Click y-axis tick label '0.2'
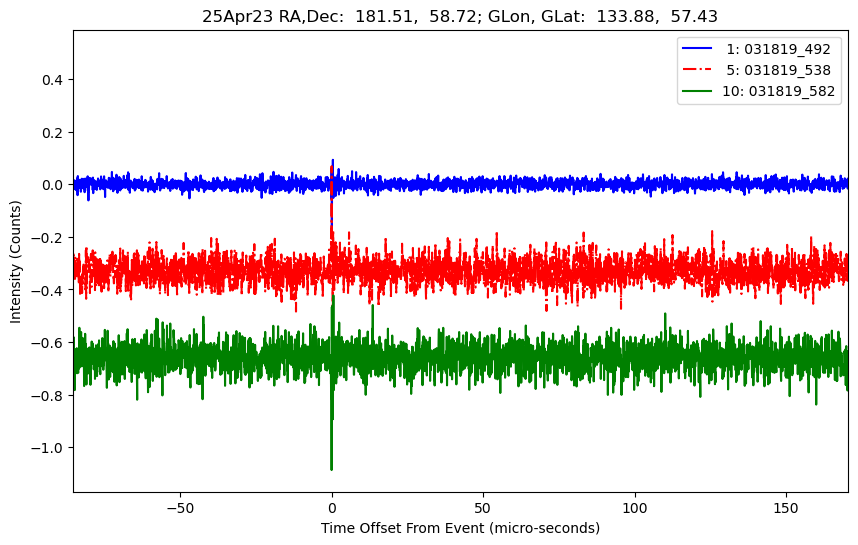This screenshot has height=545, width=858. [53, 133]
